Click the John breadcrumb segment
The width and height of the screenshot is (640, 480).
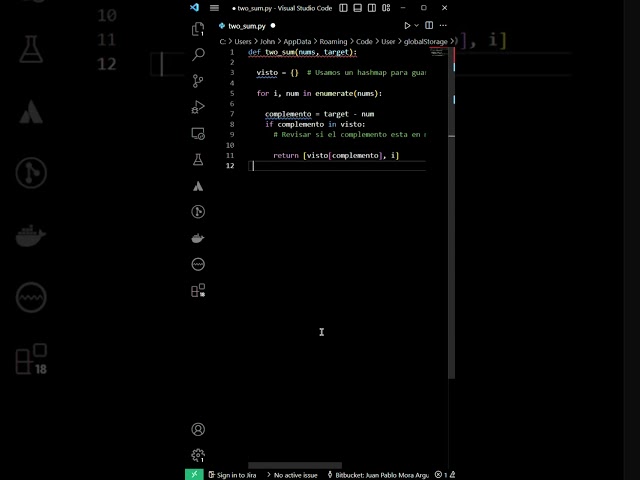pyautogui.click(x=267, y=42)
